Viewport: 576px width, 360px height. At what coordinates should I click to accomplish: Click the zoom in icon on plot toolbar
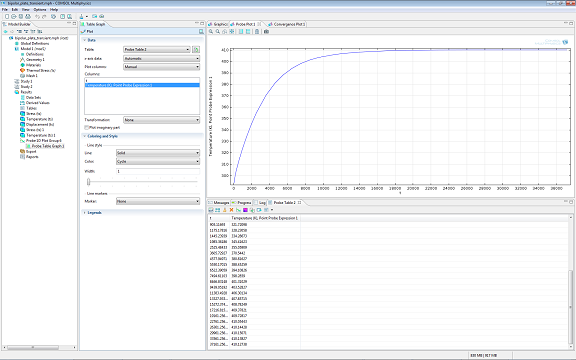tap(211, 32)
